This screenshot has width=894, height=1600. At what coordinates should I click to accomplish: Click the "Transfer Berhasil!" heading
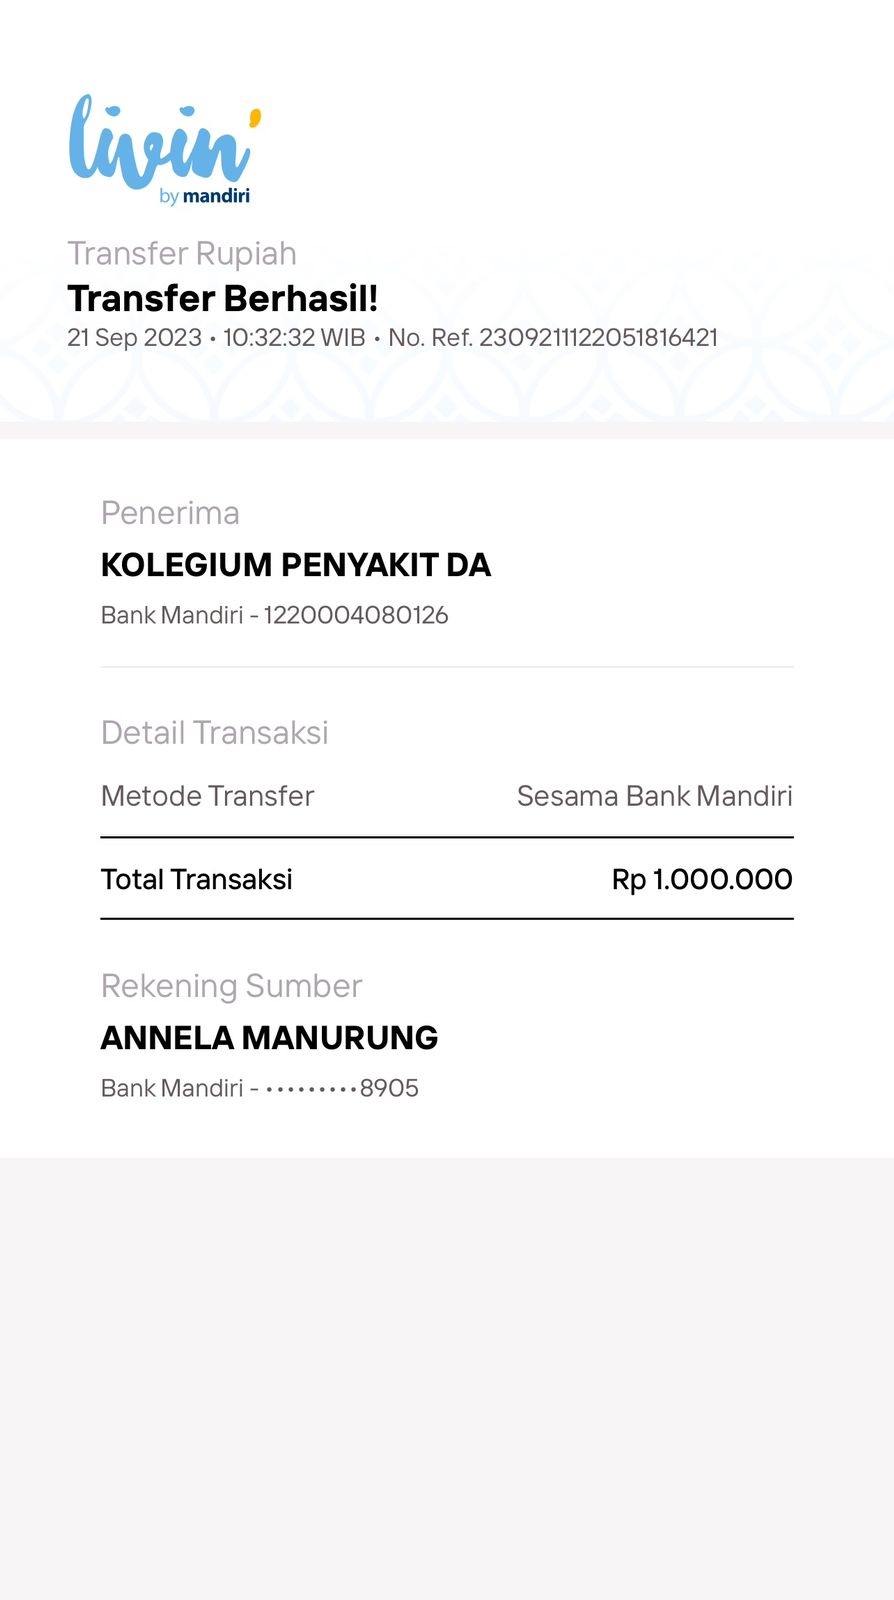[x=222, y=299]
